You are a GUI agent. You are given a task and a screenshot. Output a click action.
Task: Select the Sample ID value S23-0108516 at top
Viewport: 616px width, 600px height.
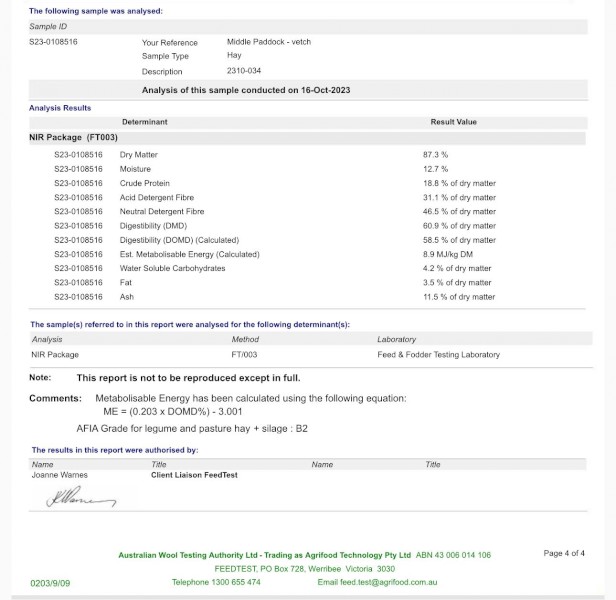53,42
